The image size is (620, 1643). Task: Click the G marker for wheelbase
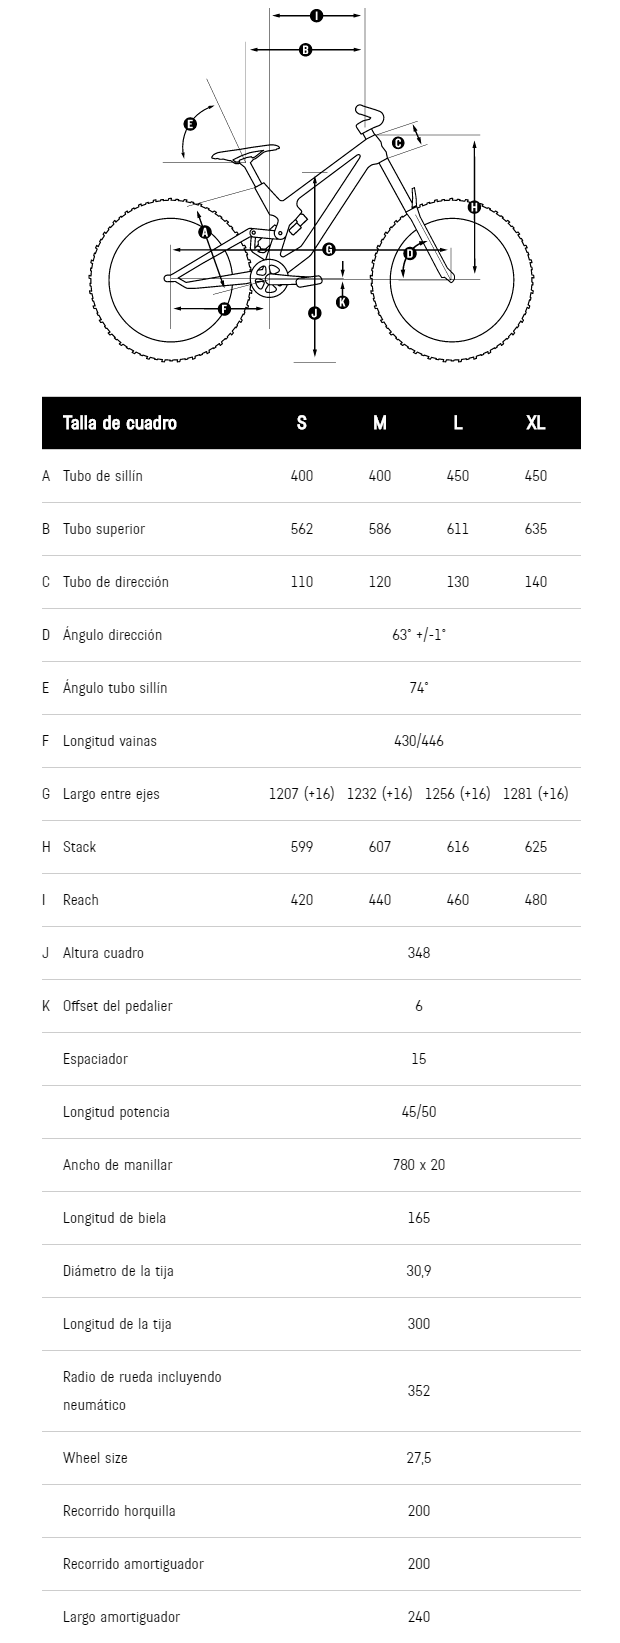tap(328, 249)
